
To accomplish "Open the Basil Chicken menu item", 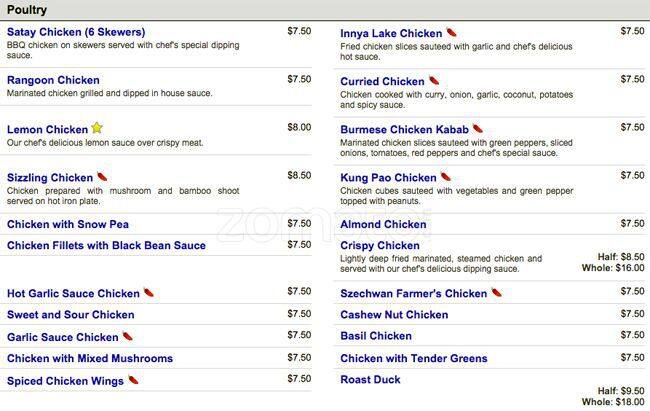I will (376, 337).
